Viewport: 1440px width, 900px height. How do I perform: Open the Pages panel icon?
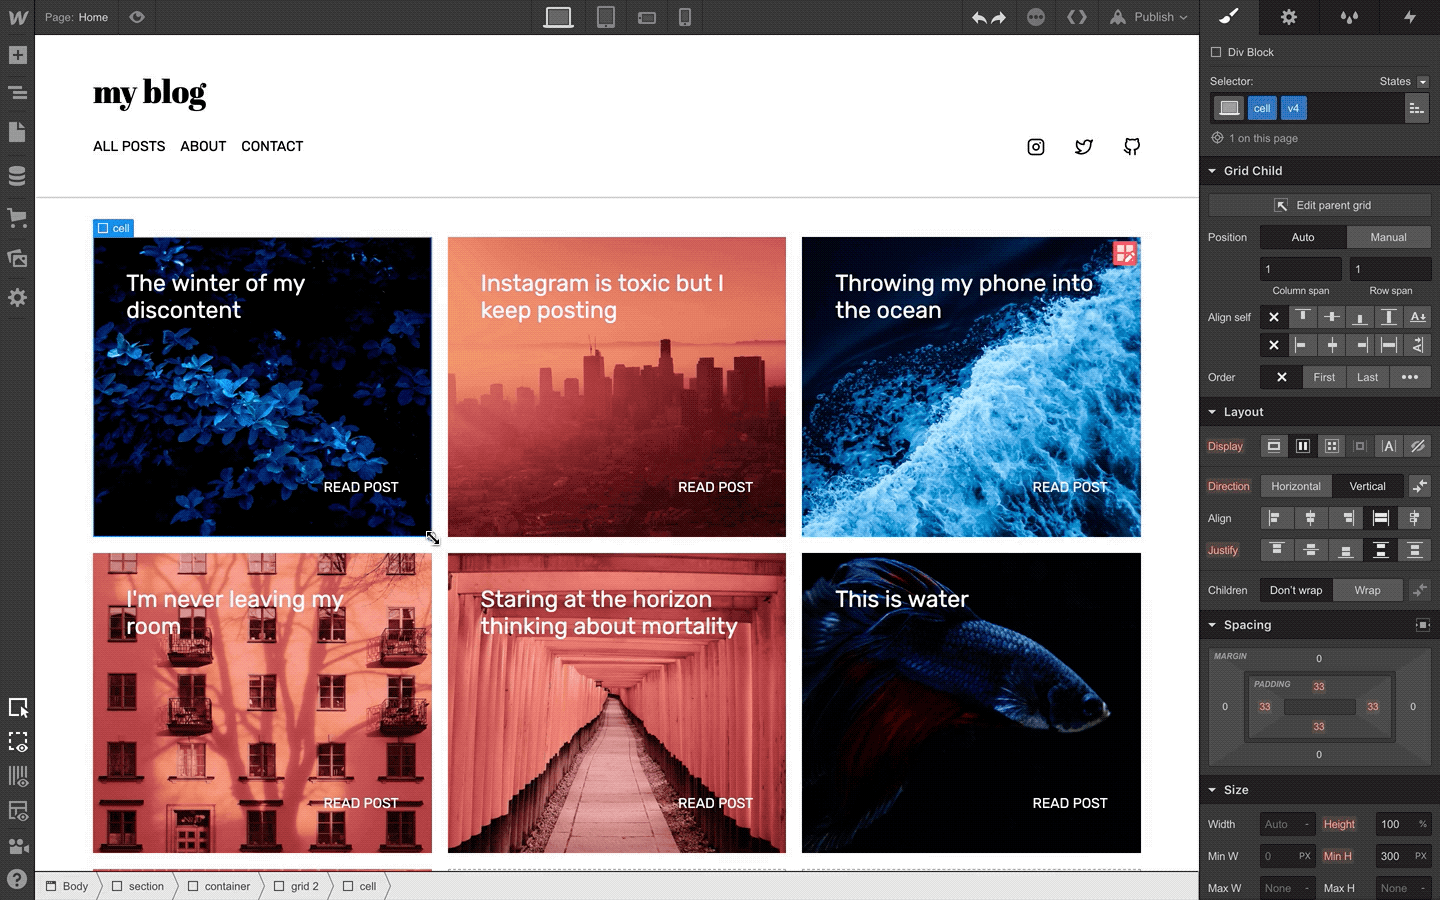point(17,132)
